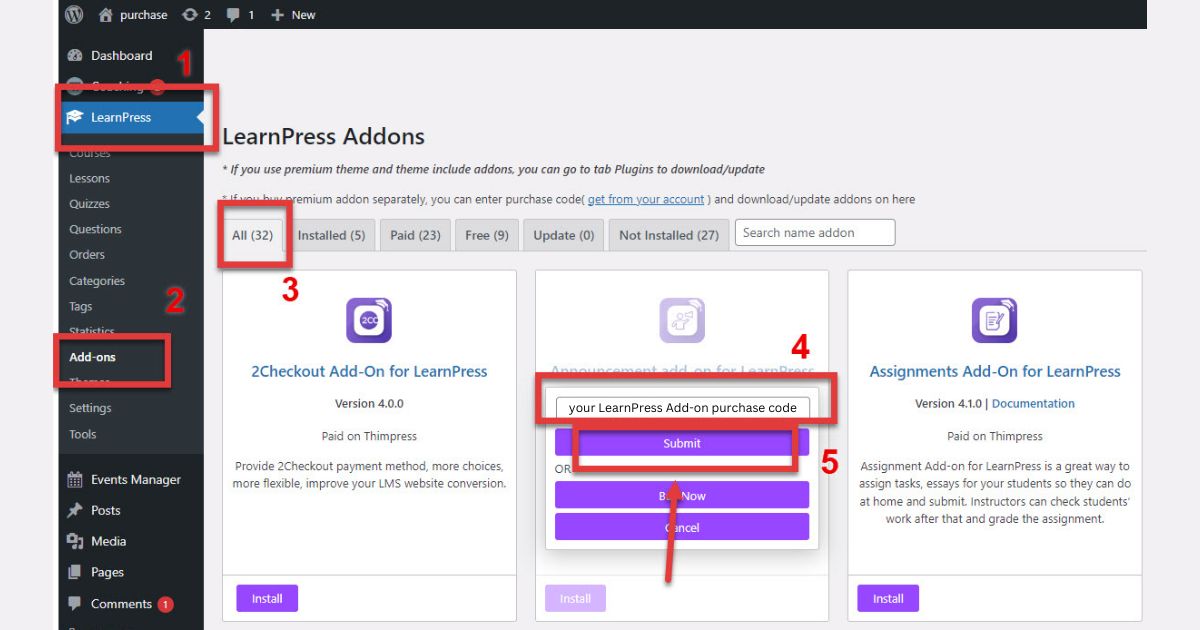Go to Tags submenu
1200x630 pixels.
tap(81, 307)
